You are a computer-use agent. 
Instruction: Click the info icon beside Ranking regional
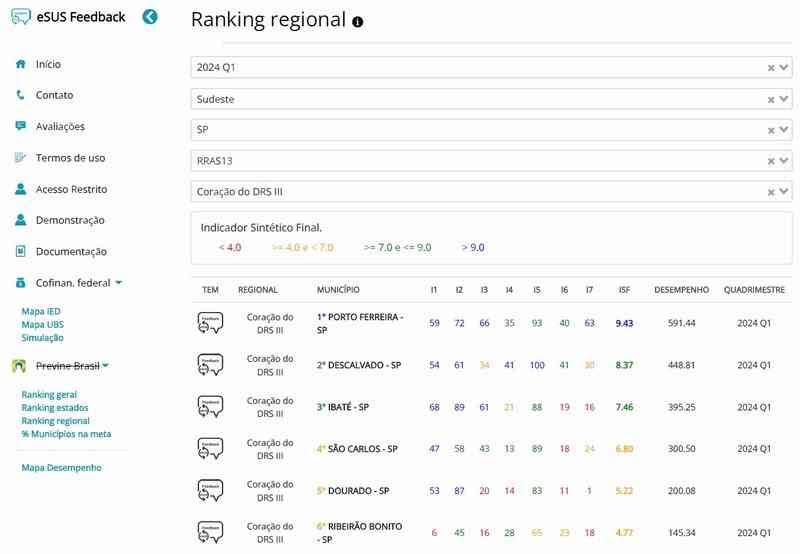[358, 21]
